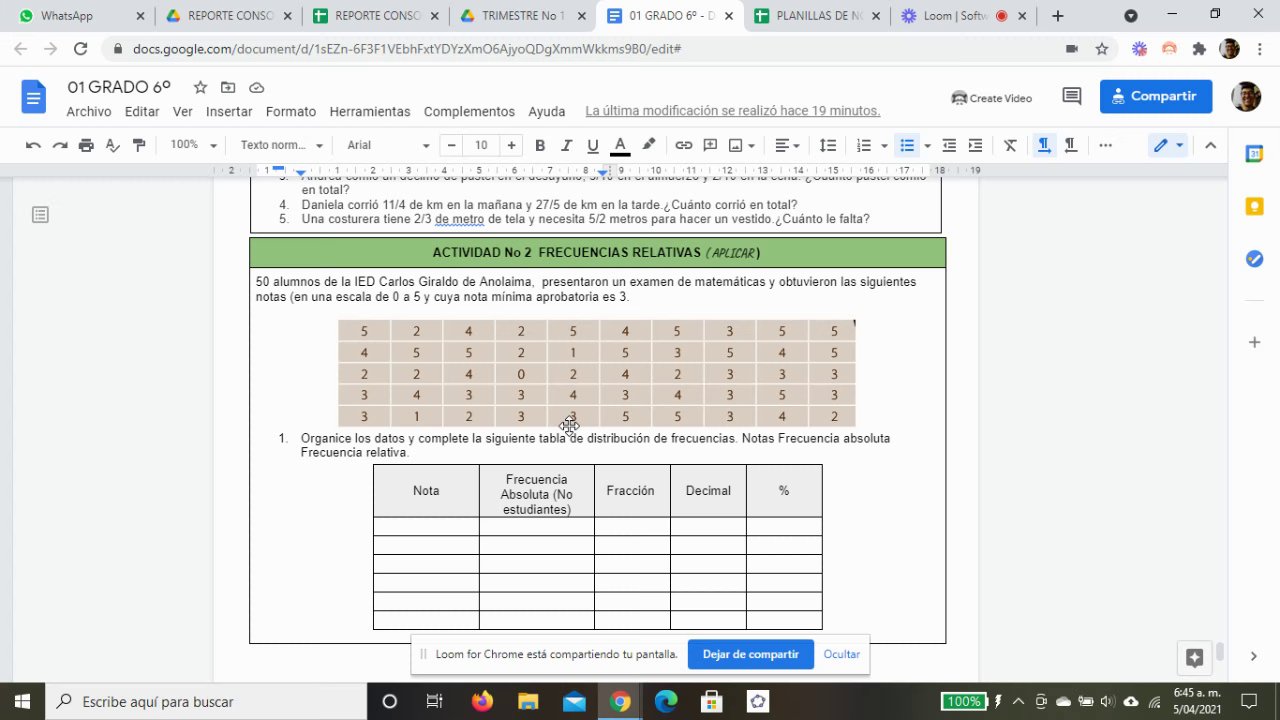Open the Arial font dropdown
Image resolution: width=1280 pixels, height=720 pixels.
coord(388,145)
